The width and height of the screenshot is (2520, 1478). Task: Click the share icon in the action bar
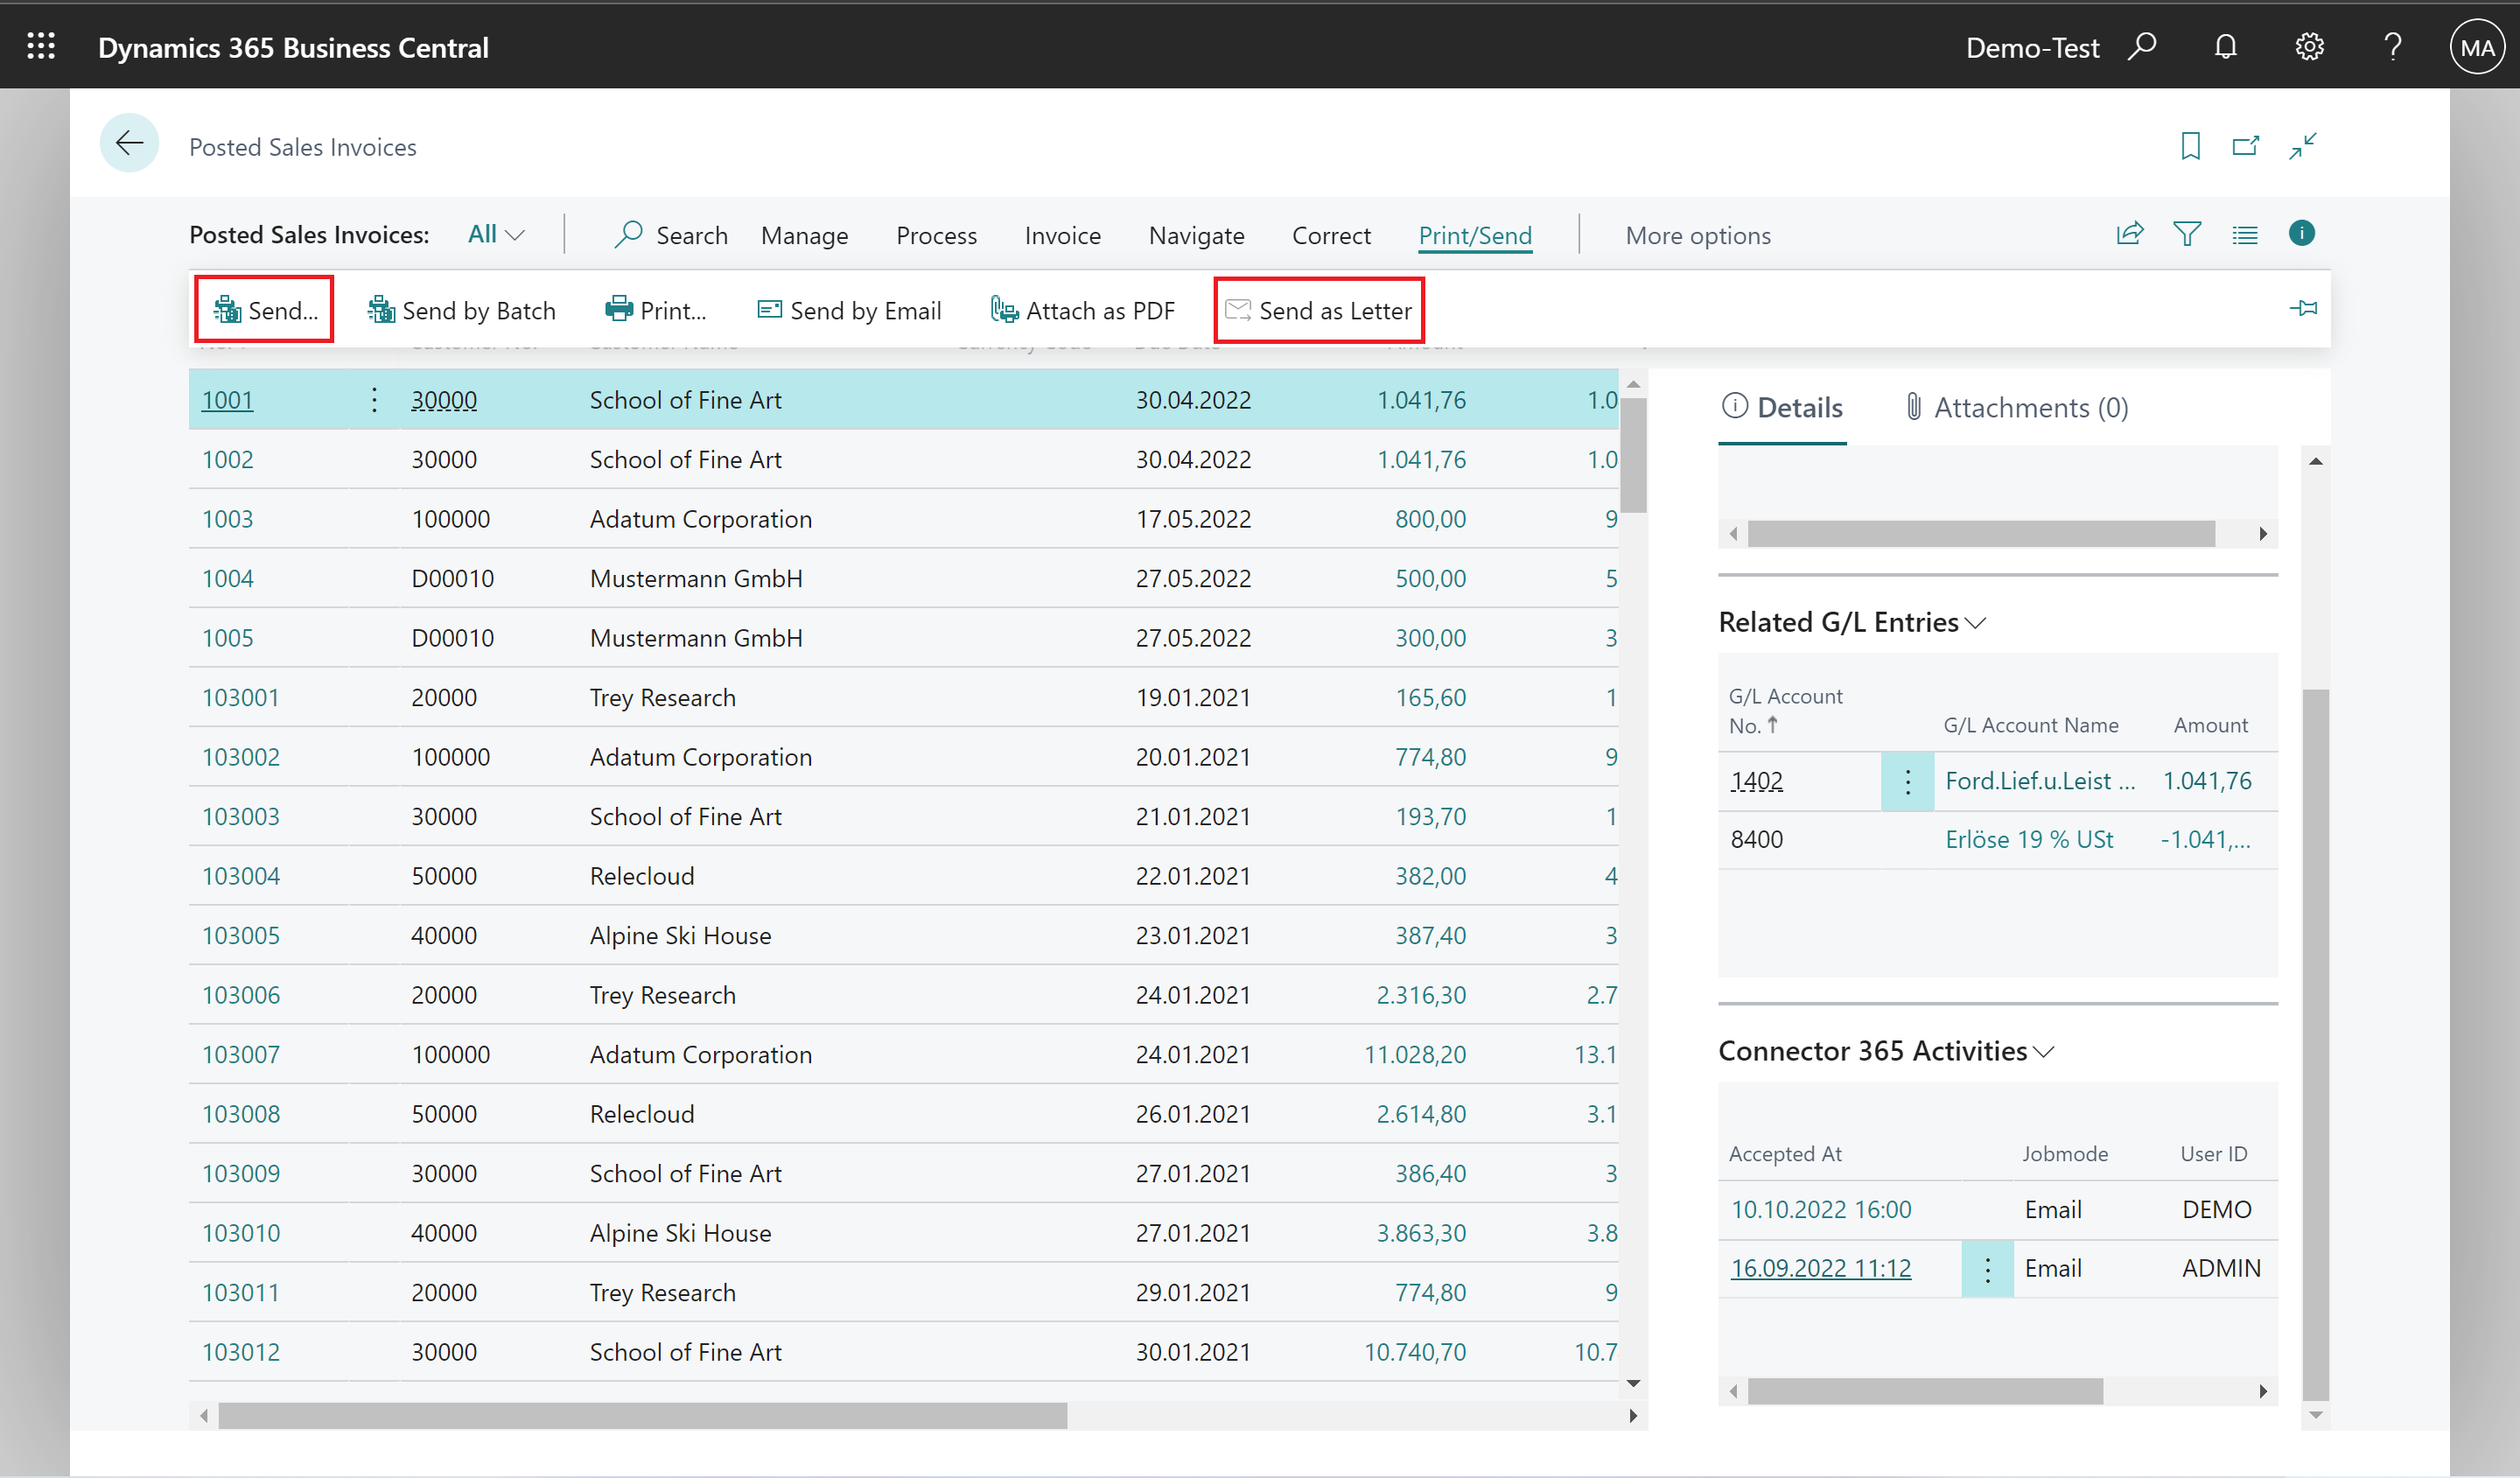click(2130, 234)
